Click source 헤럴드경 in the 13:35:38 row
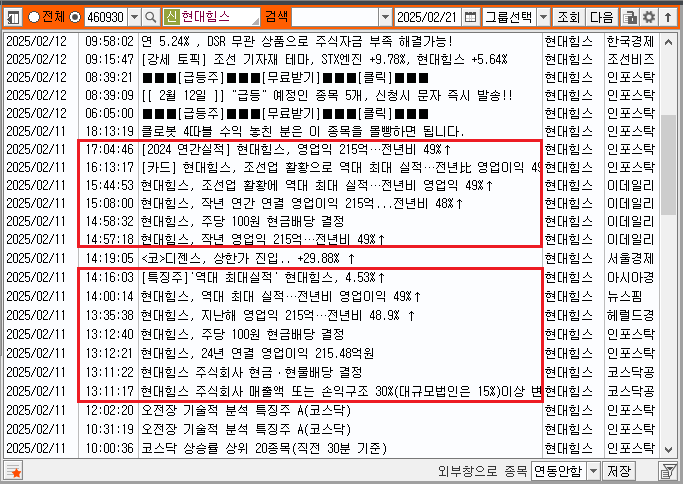 pyautogui.click(x=631, y=315)
